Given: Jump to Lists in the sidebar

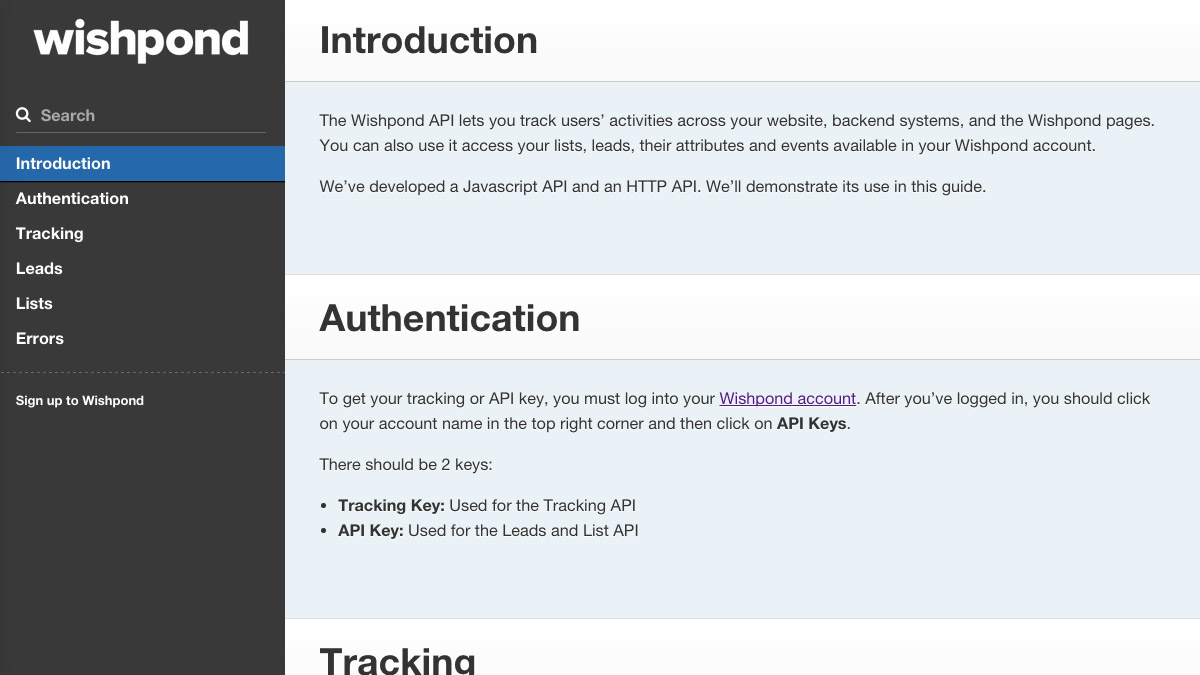Looking at the screenshot, I should [142, 303].
